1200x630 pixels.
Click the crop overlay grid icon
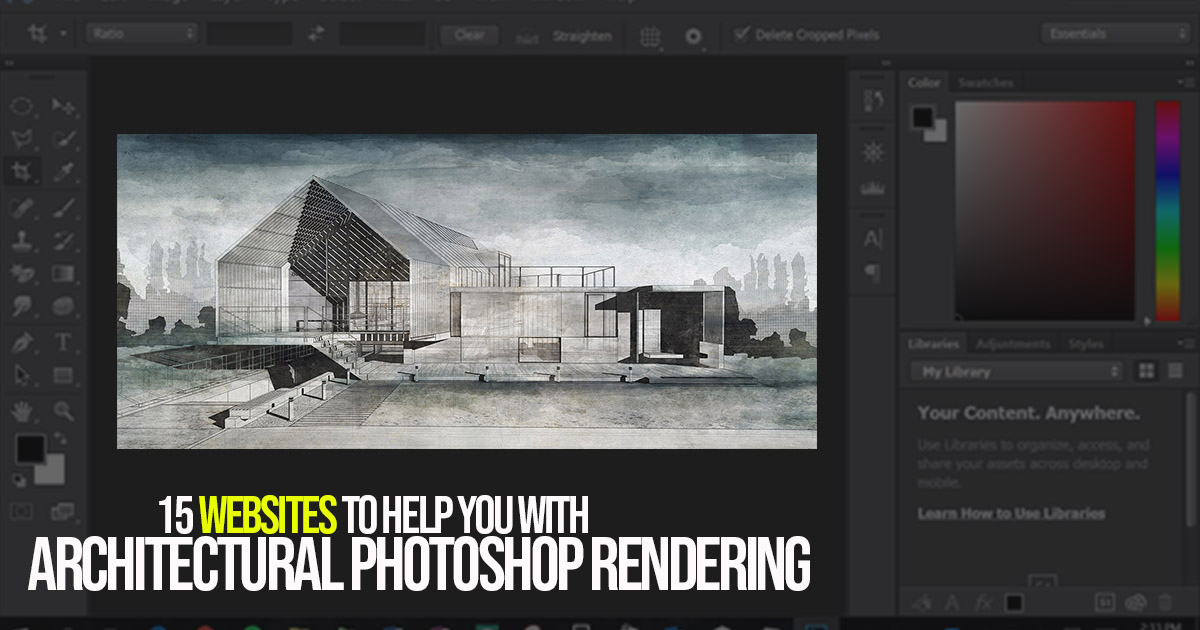pyautogui.click(x=650, y=37)
